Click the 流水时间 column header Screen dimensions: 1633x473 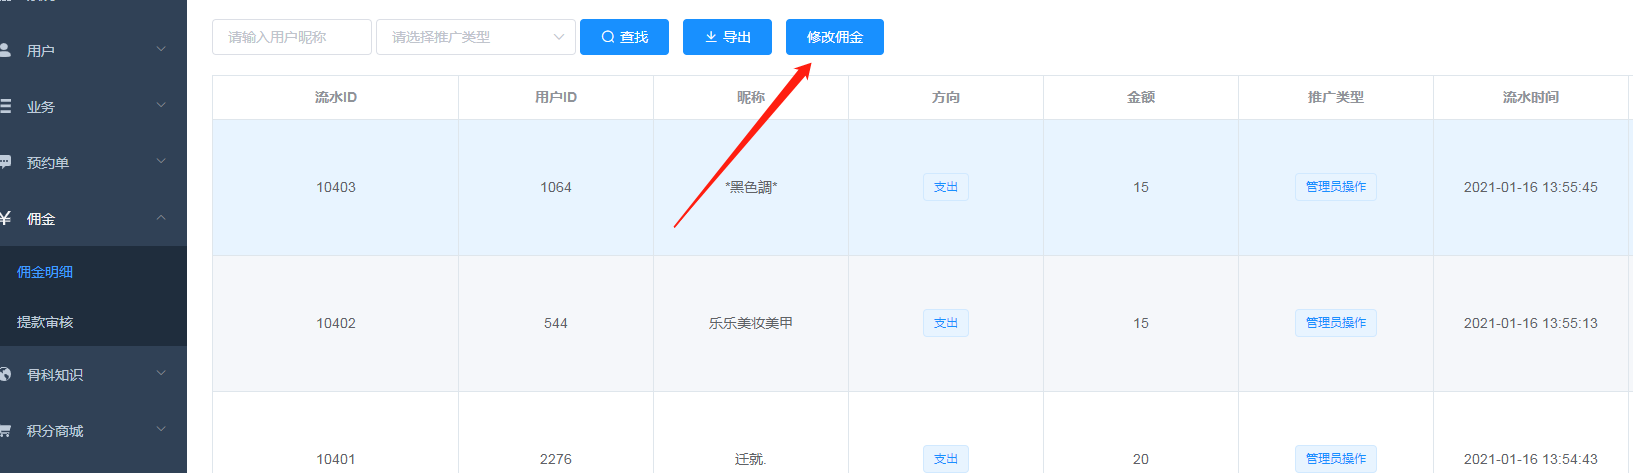tap(1531, 97)
